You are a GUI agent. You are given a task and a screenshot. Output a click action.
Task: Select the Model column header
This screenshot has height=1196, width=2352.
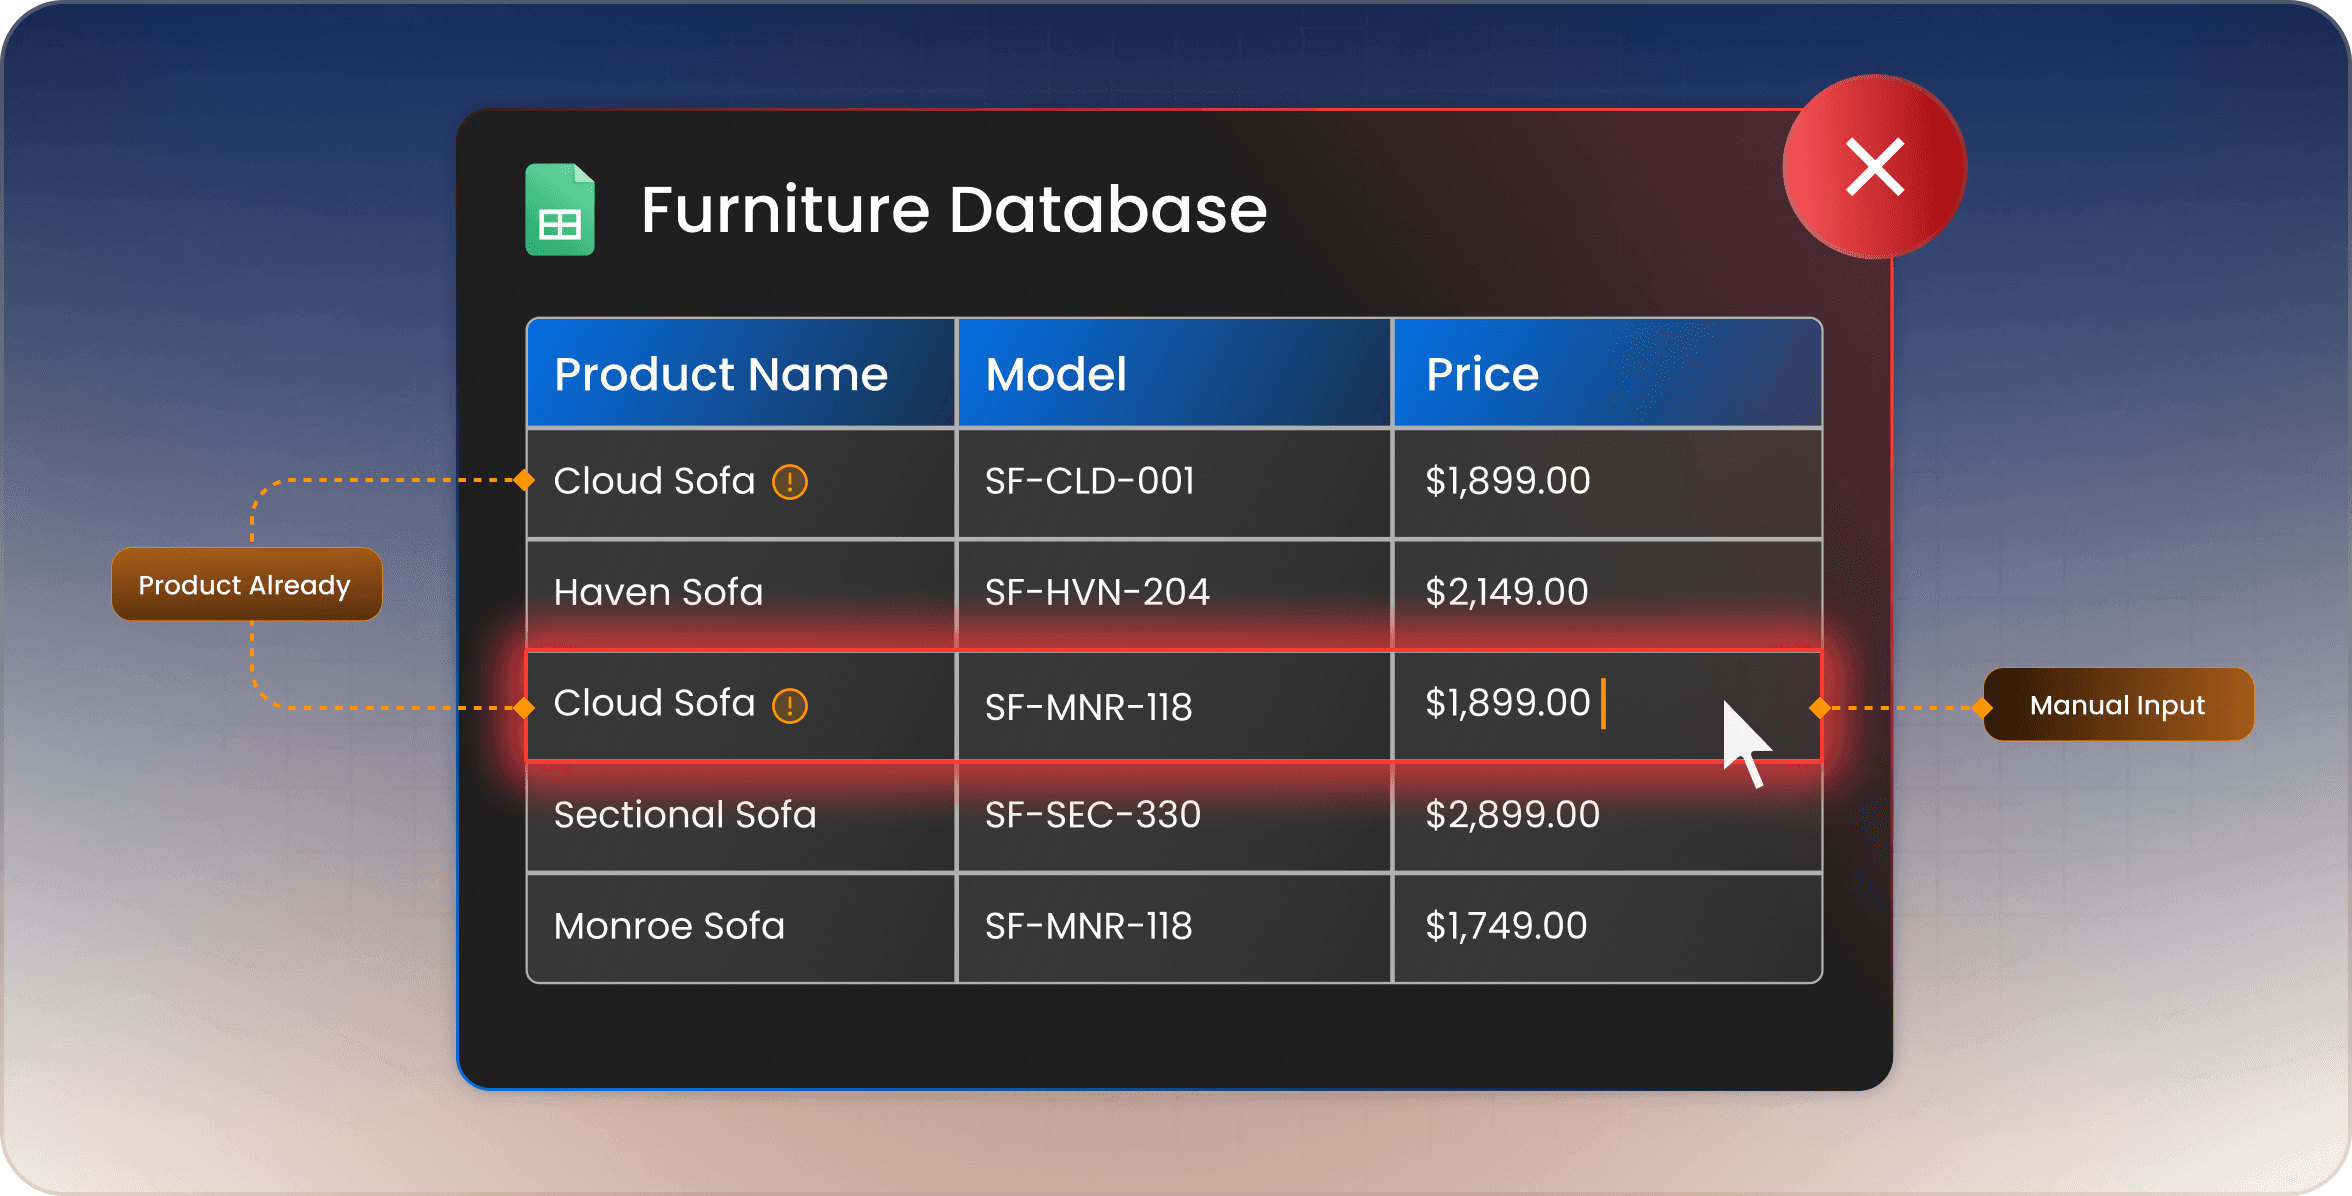click(x=1174, y=374)
